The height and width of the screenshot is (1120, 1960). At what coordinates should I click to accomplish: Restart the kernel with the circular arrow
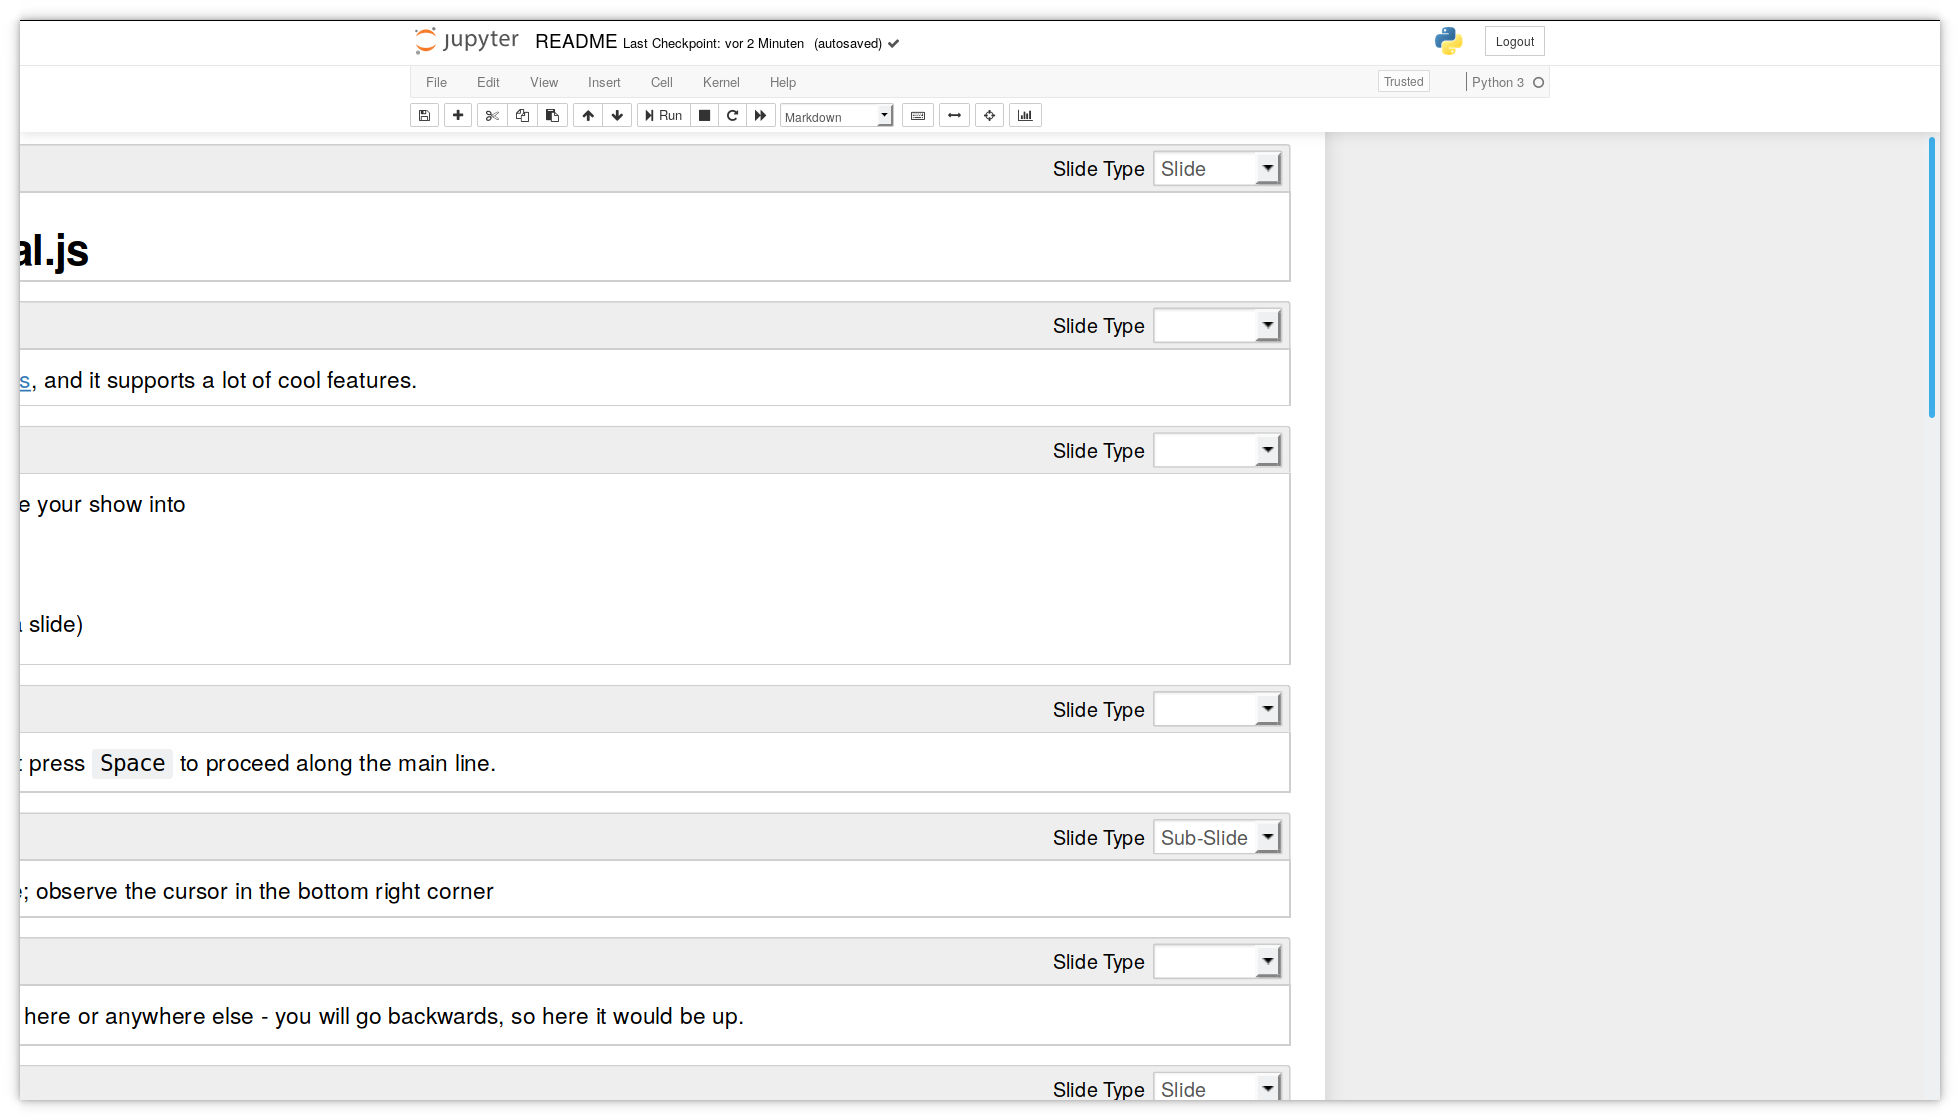[732, 116]
